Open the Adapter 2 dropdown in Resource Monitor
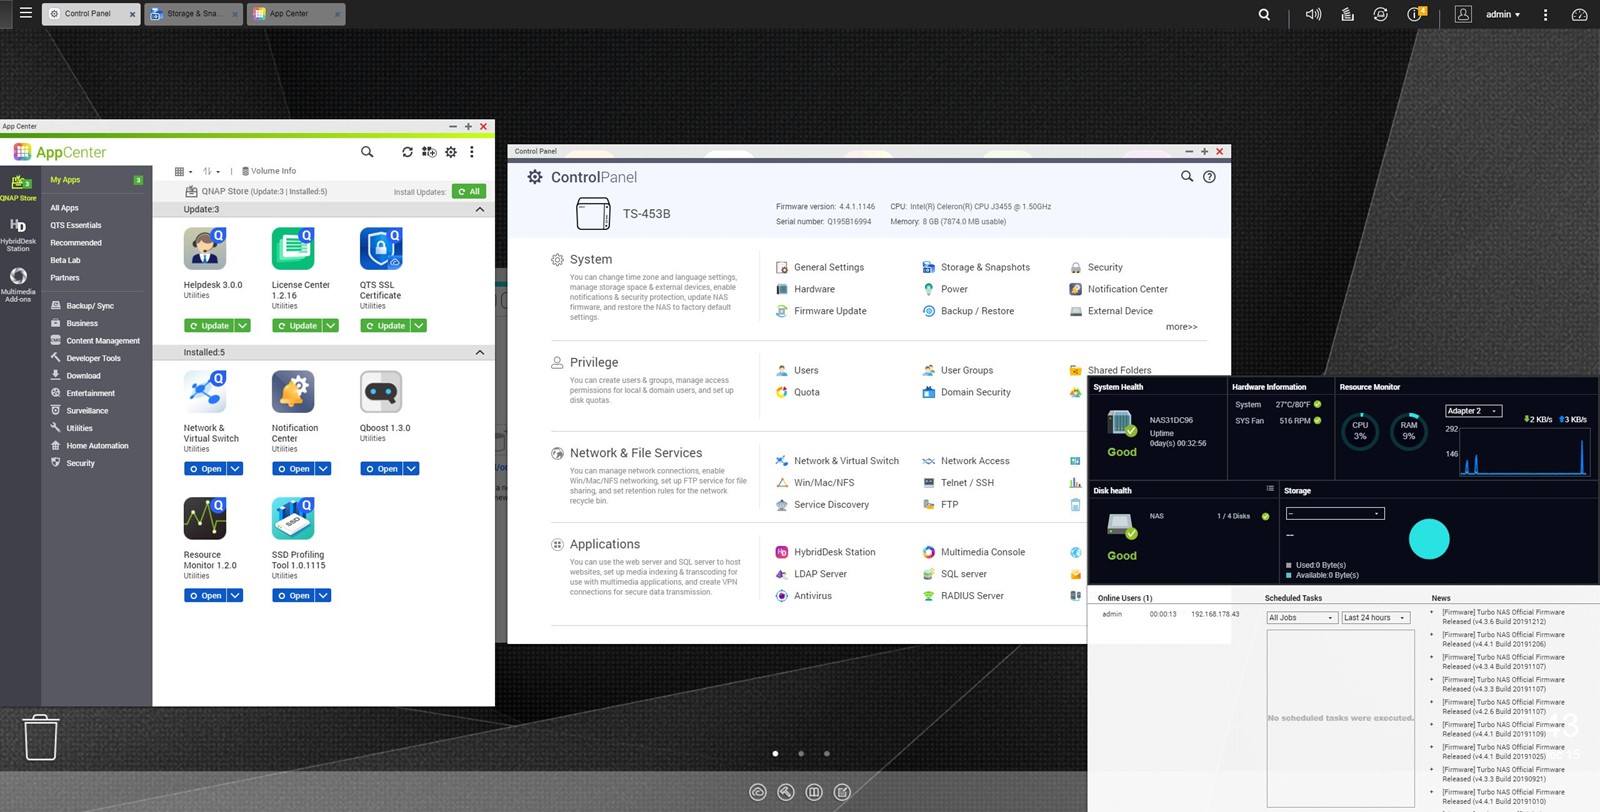 tap(1473, 411)
